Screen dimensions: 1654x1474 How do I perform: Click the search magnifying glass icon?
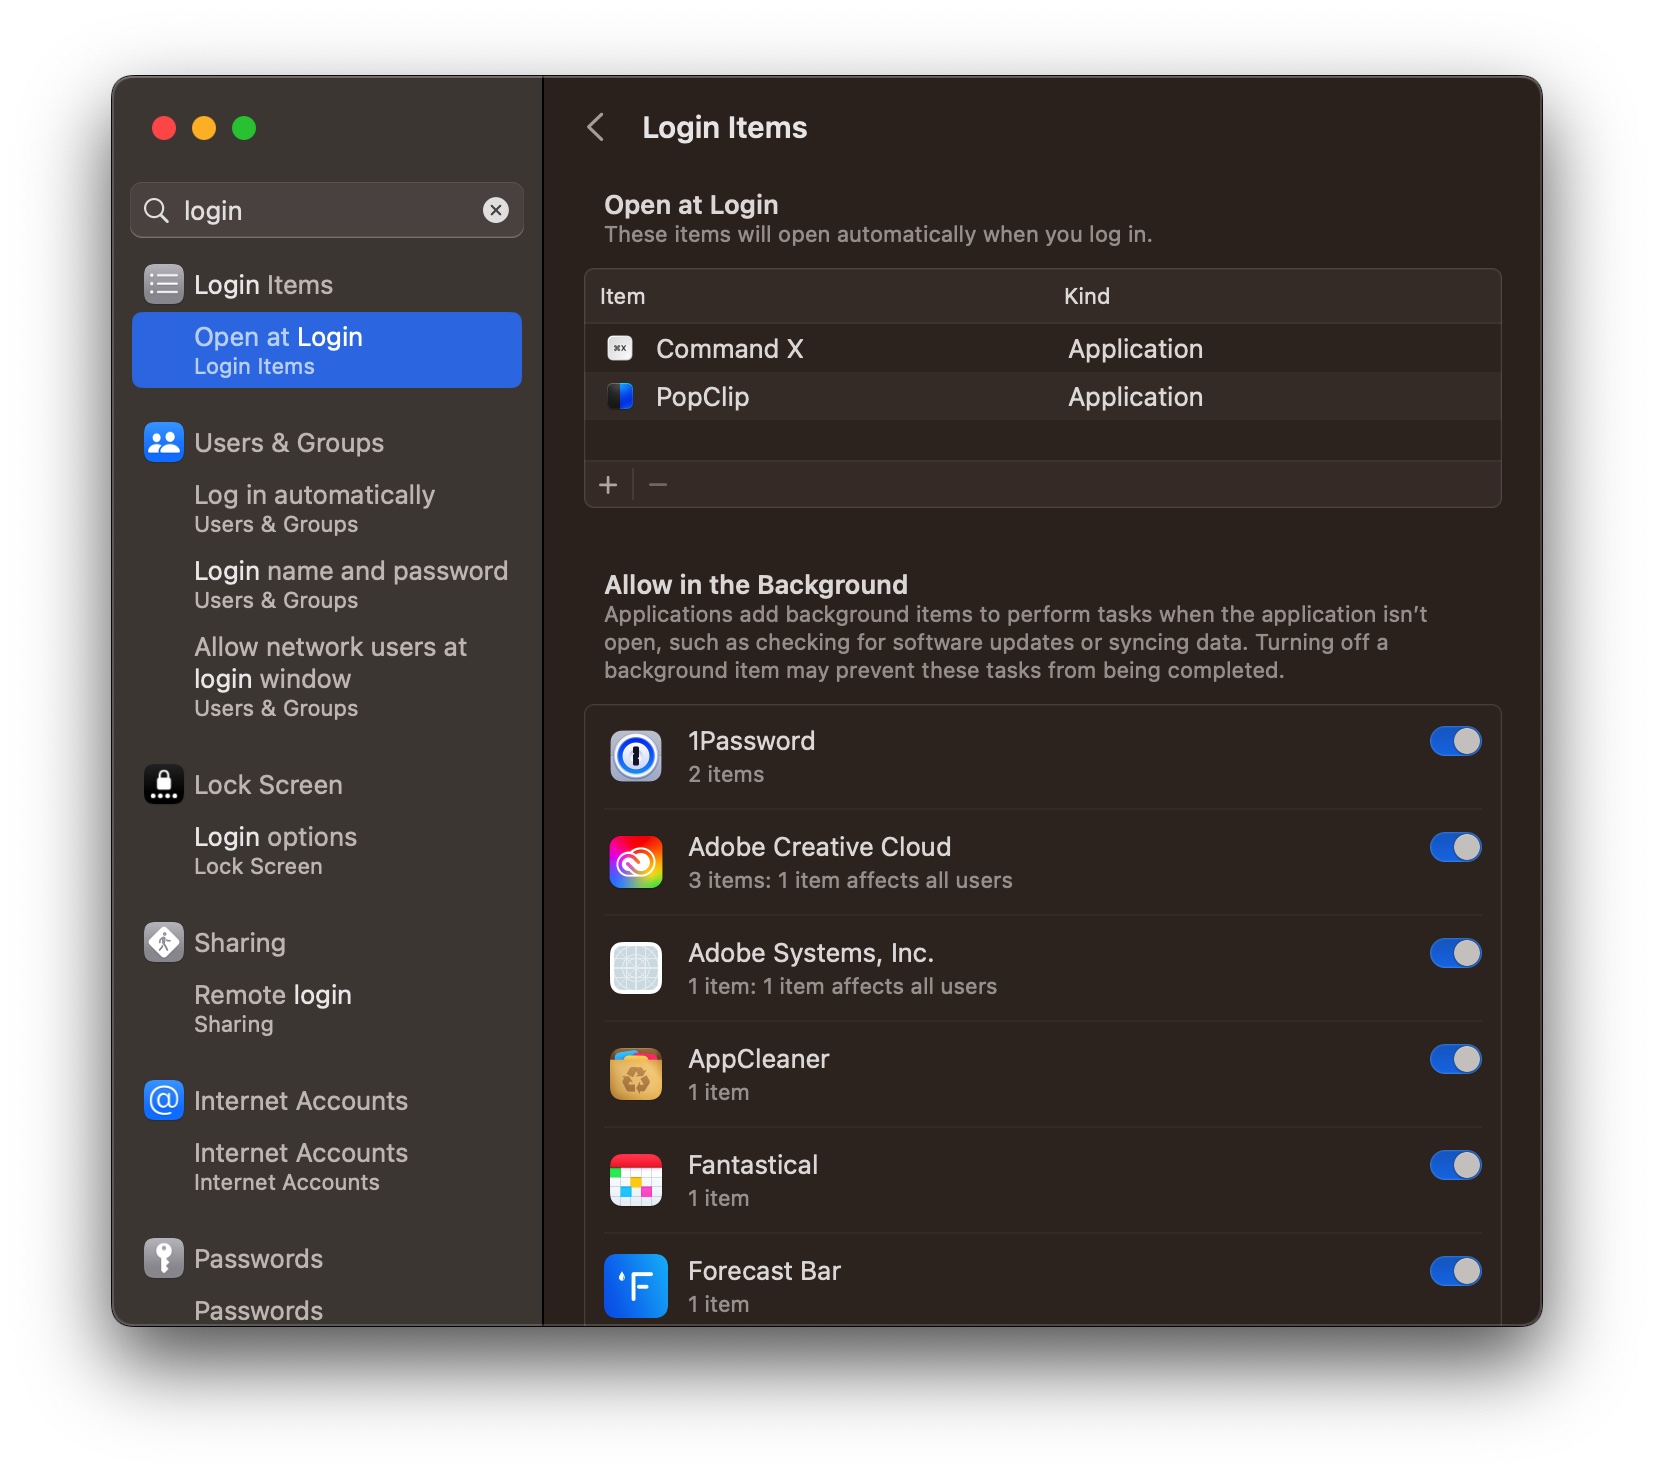156,210
